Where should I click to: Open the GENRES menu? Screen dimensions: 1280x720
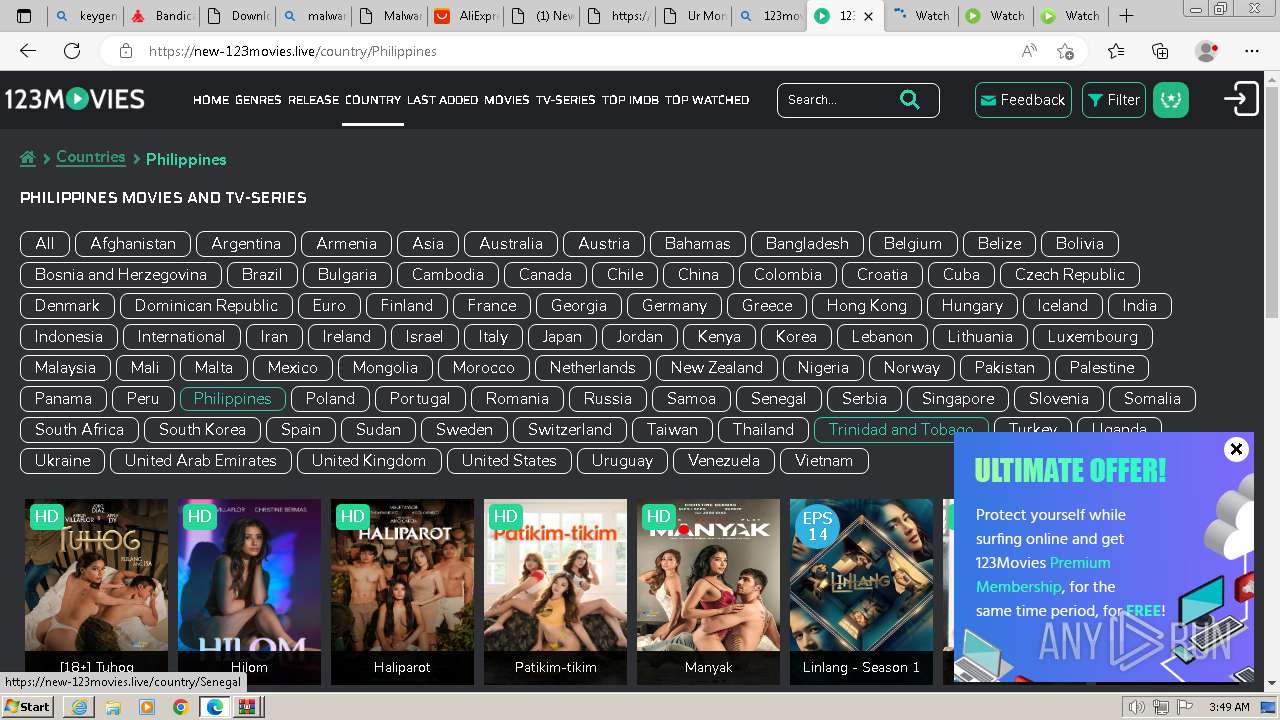coord(258,100)
